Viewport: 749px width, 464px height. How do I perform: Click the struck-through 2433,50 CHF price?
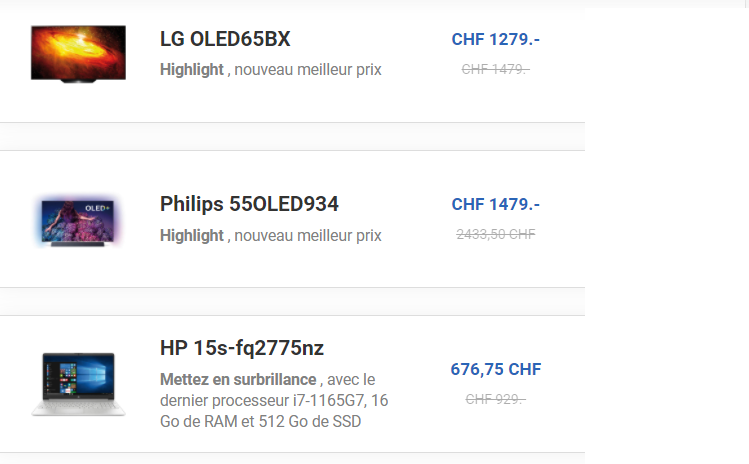495,234
